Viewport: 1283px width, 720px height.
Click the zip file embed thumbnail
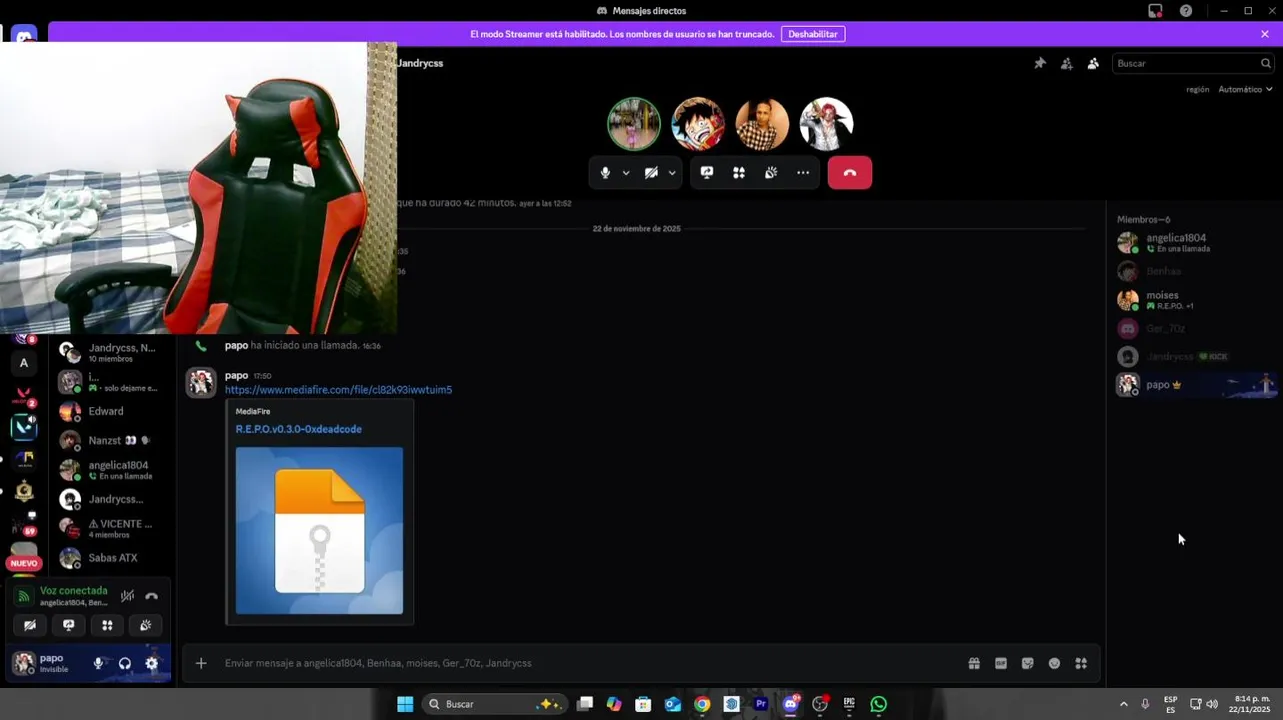[319, 530]
